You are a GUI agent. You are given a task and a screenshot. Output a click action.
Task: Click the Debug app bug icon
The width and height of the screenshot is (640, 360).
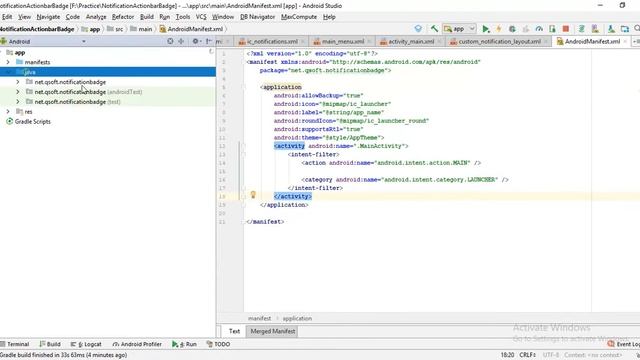coord(512,29)
